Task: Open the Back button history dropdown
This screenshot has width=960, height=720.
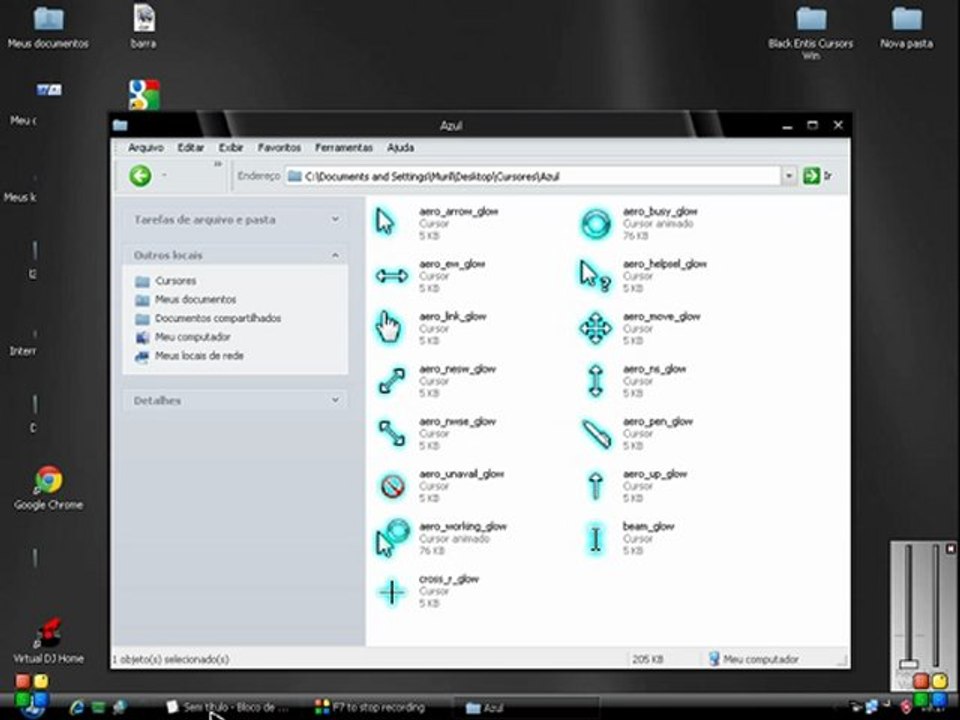Action: (x=164, y=176)
